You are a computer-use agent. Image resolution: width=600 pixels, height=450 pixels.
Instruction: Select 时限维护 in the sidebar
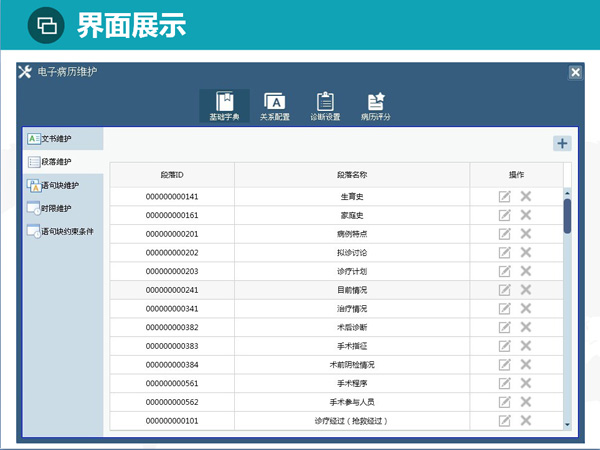tap(63, 208)
